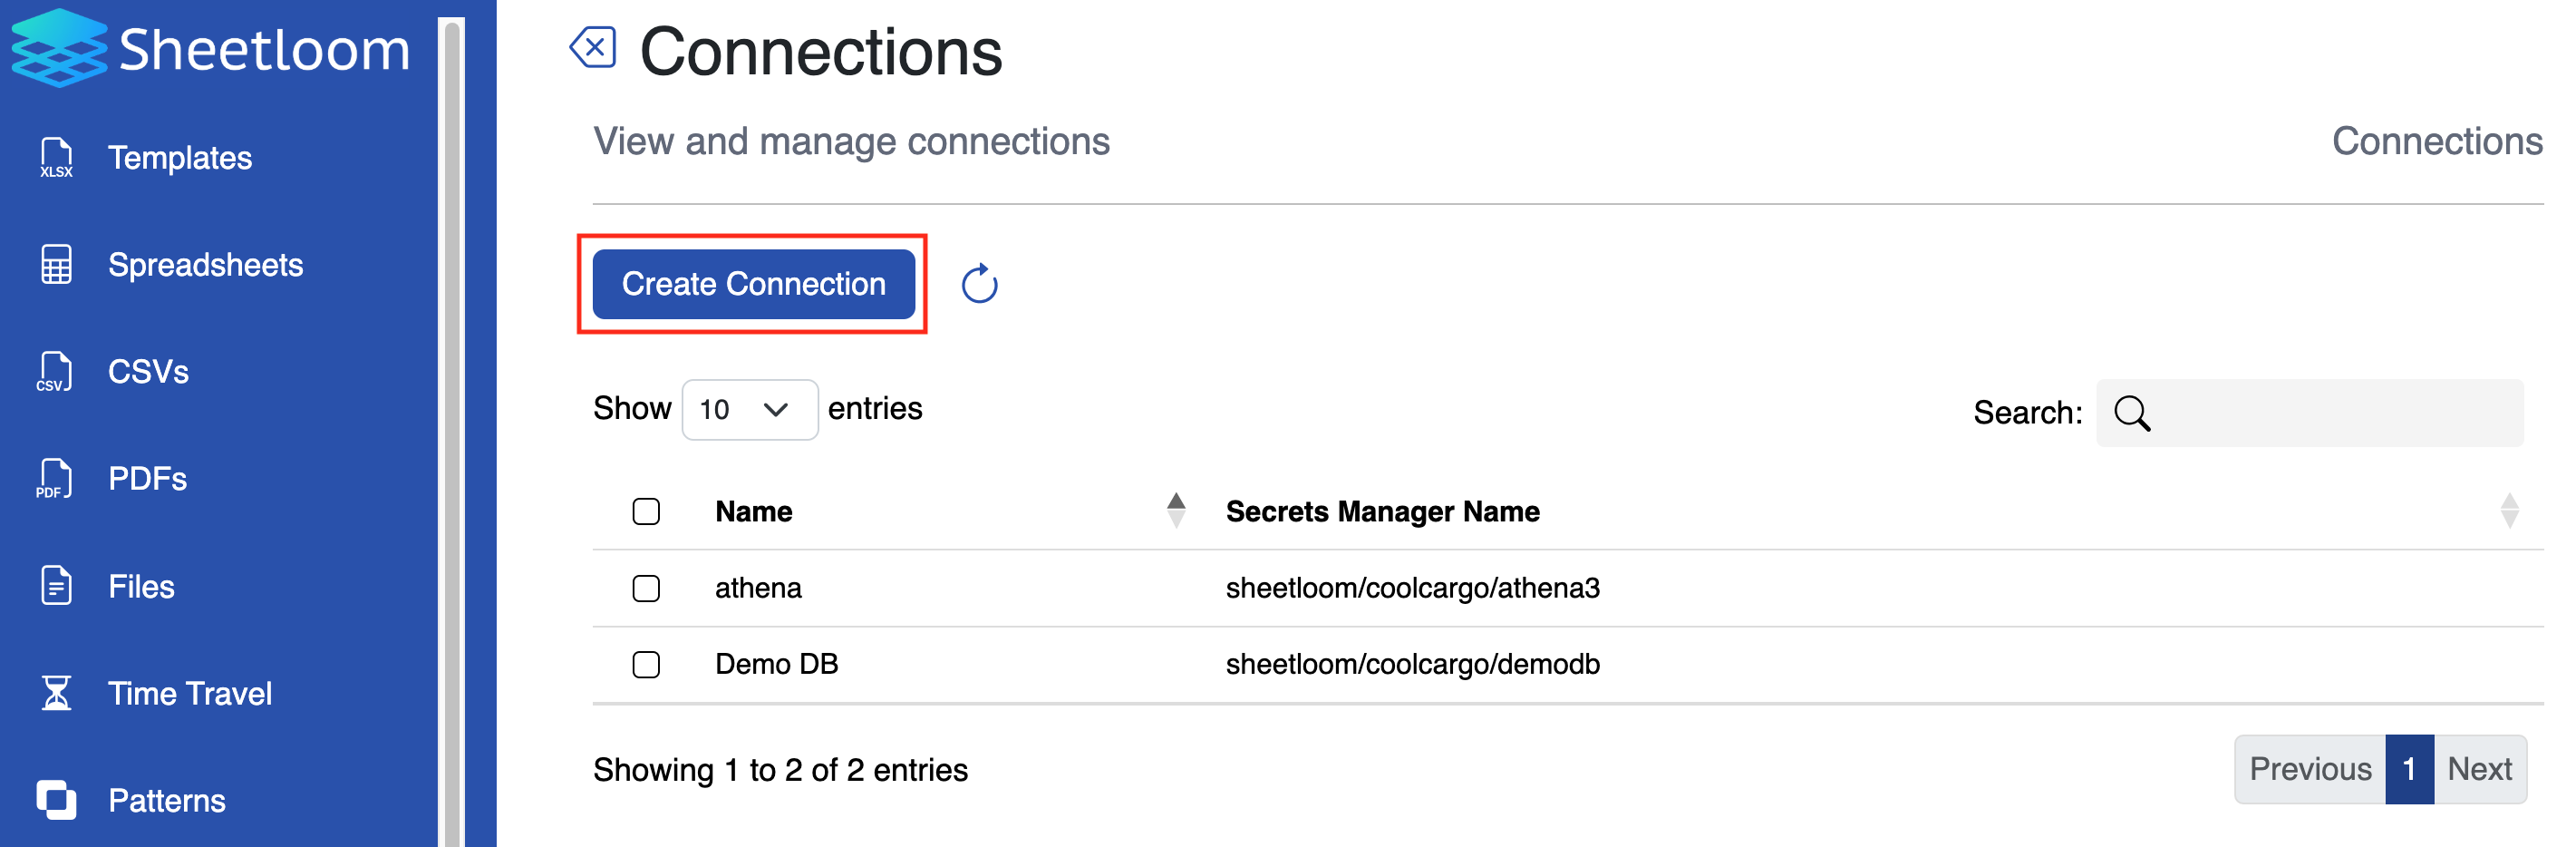
Task: Click the Patterns overlapping squares icon
Action: point(56,800)
